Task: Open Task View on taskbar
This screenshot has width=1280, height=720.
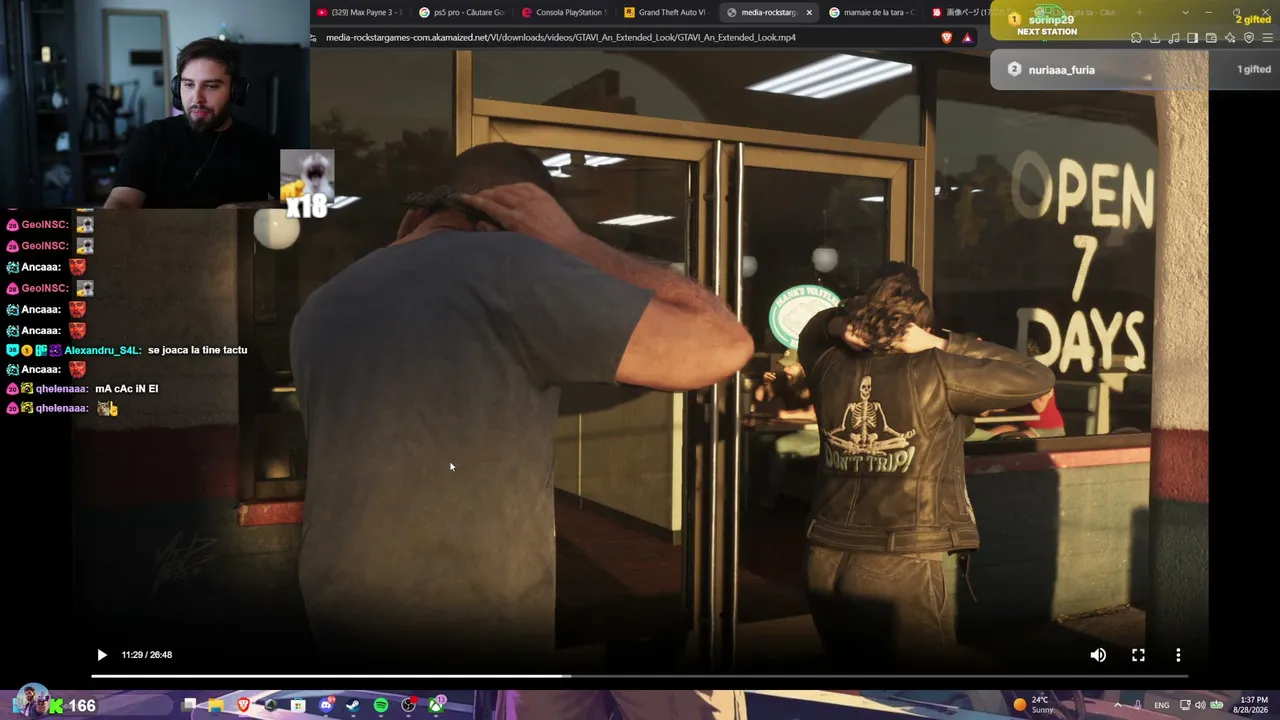Action: [x=189, y=705]
